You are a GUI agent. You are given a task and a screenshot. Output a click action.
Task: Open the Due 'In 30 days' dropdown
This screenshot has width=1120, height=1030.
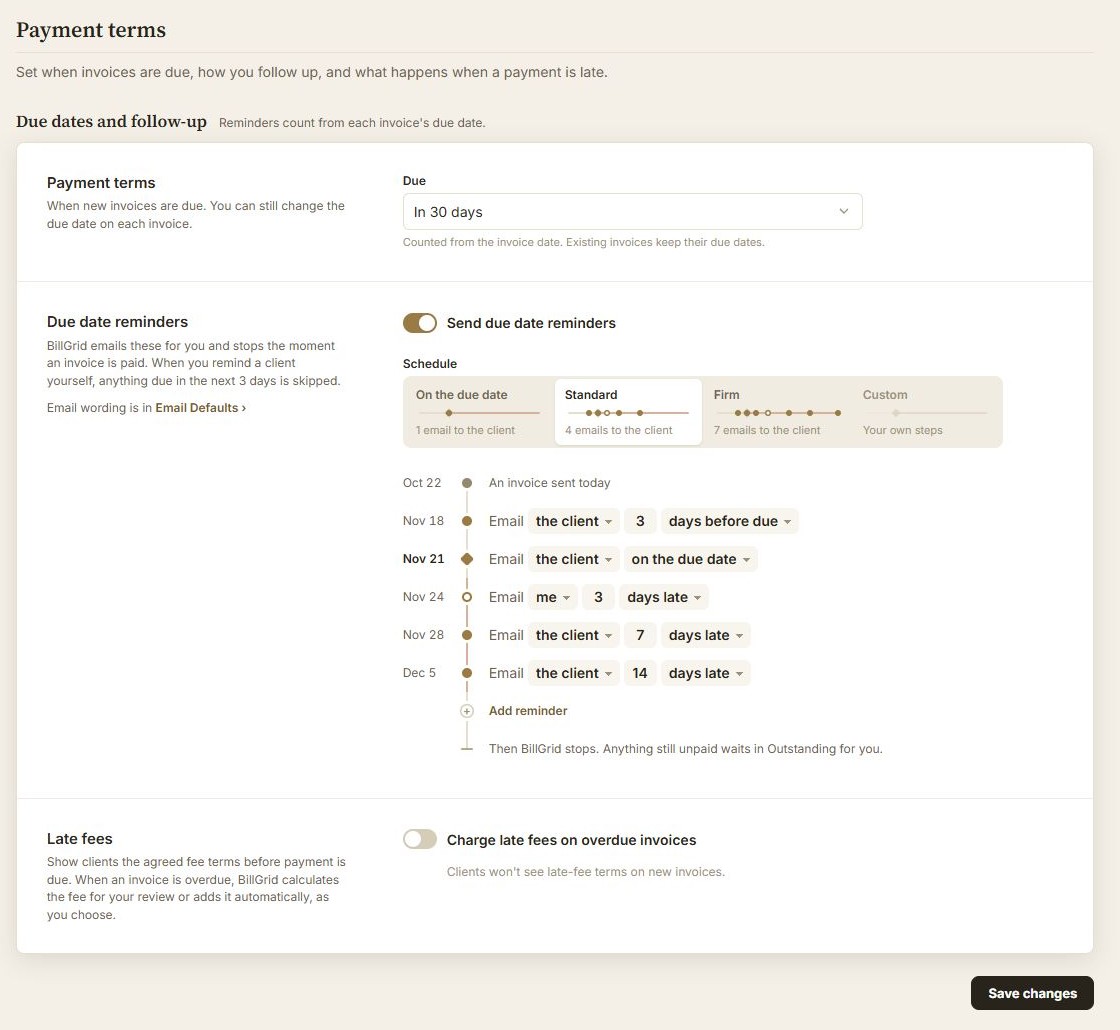click(632, 212)
